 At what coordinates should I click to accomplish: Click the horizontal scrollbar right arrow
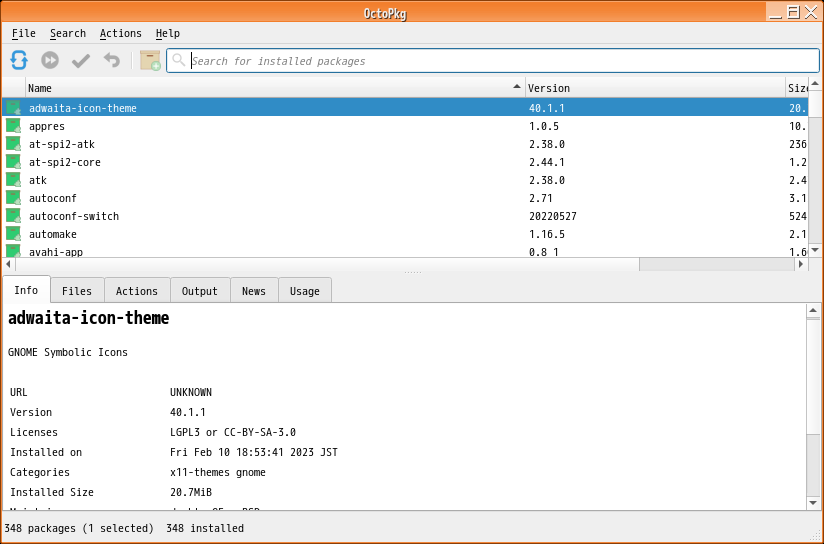point(801,264)
